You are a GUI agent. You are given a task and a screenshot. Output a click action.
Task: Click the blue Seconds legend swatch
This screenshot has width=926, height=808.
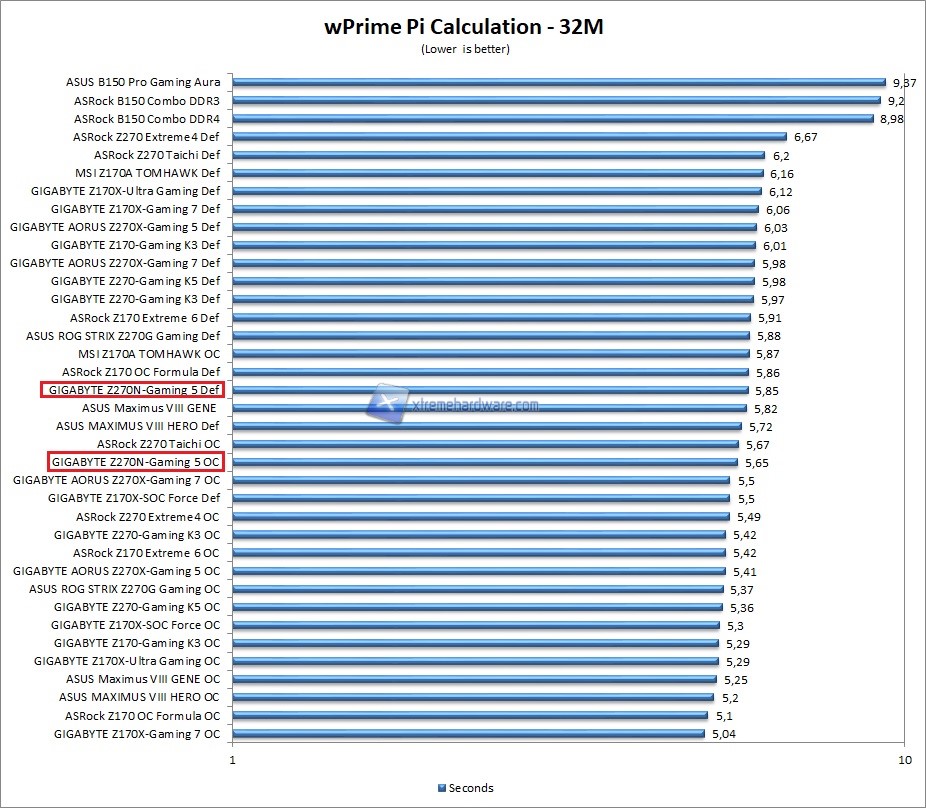[x=442, y=788]
